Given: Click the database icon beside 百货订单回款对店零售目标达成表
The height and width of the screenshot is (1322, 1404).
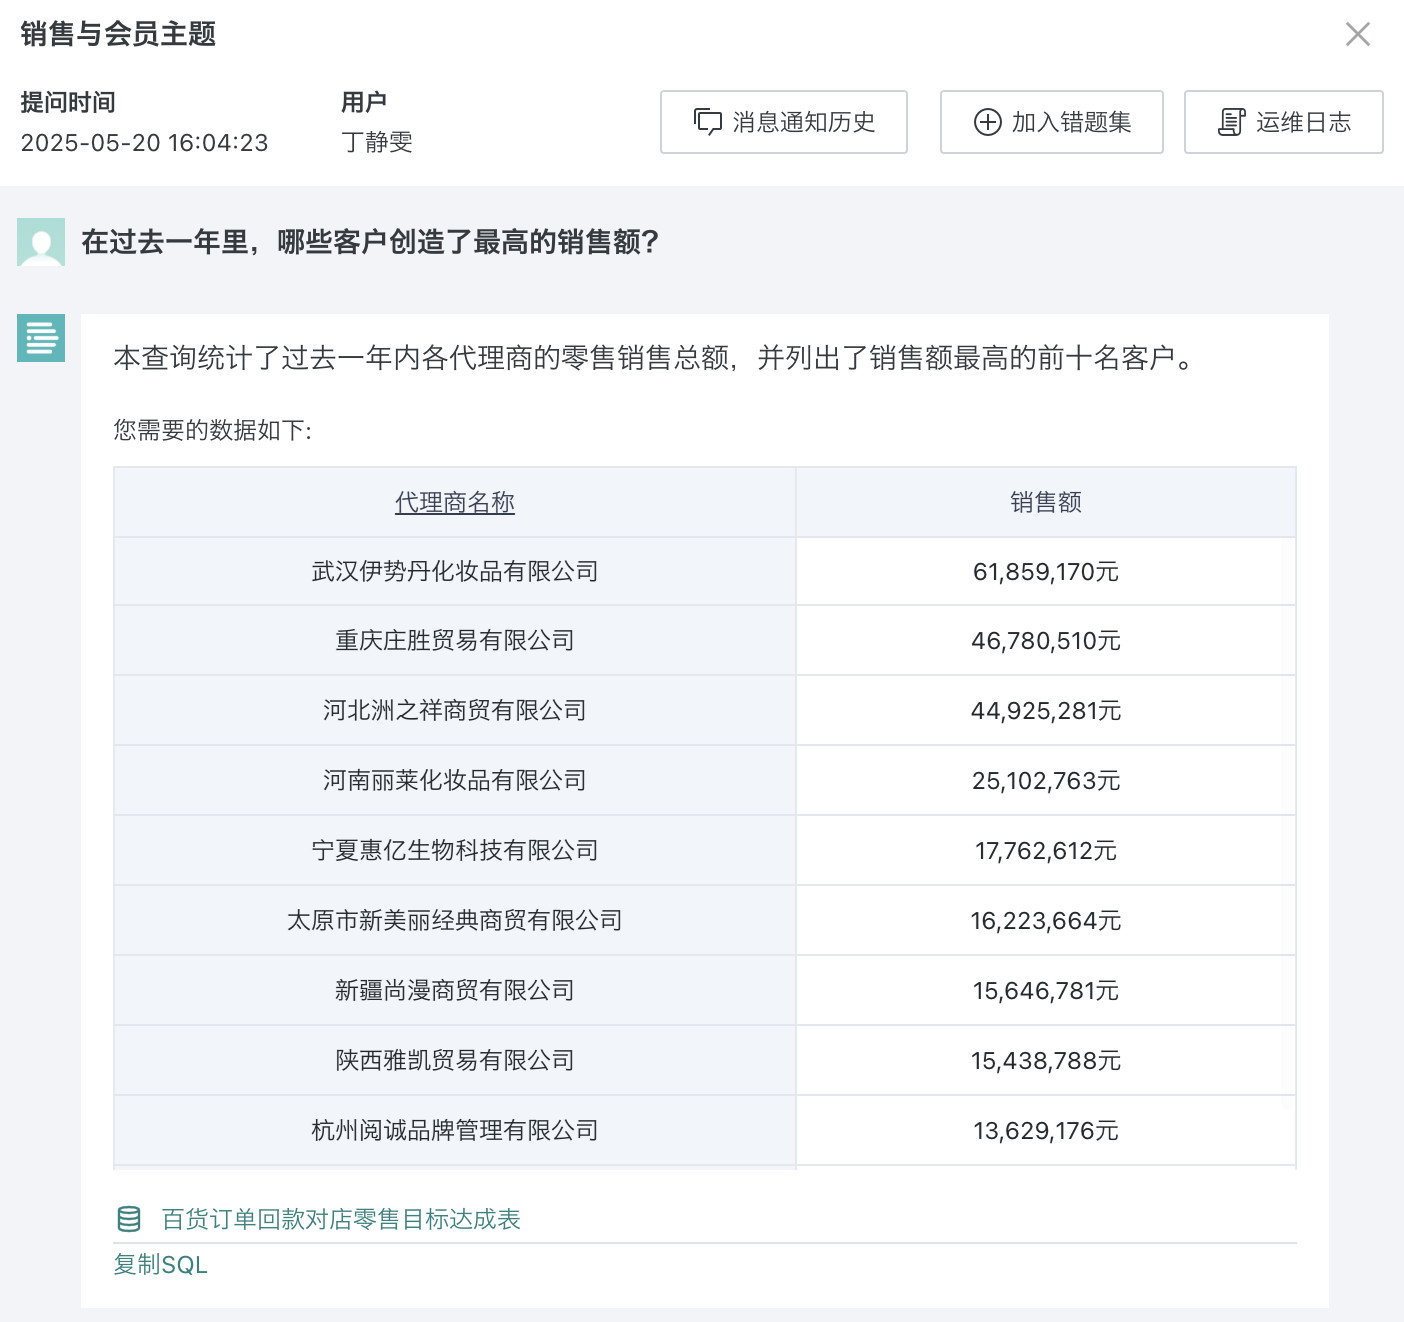Looking at the screenshot, I should tap(129, 1219).
